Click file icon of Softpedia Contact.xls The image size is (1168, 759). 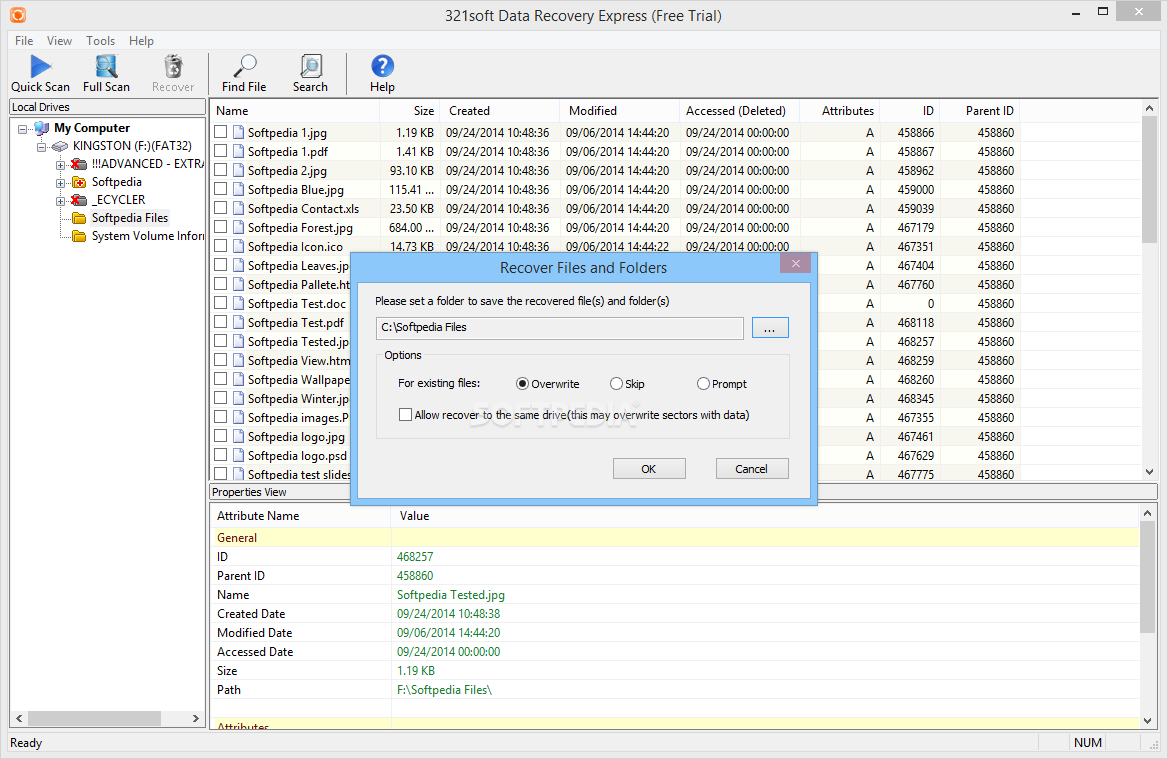238,209
